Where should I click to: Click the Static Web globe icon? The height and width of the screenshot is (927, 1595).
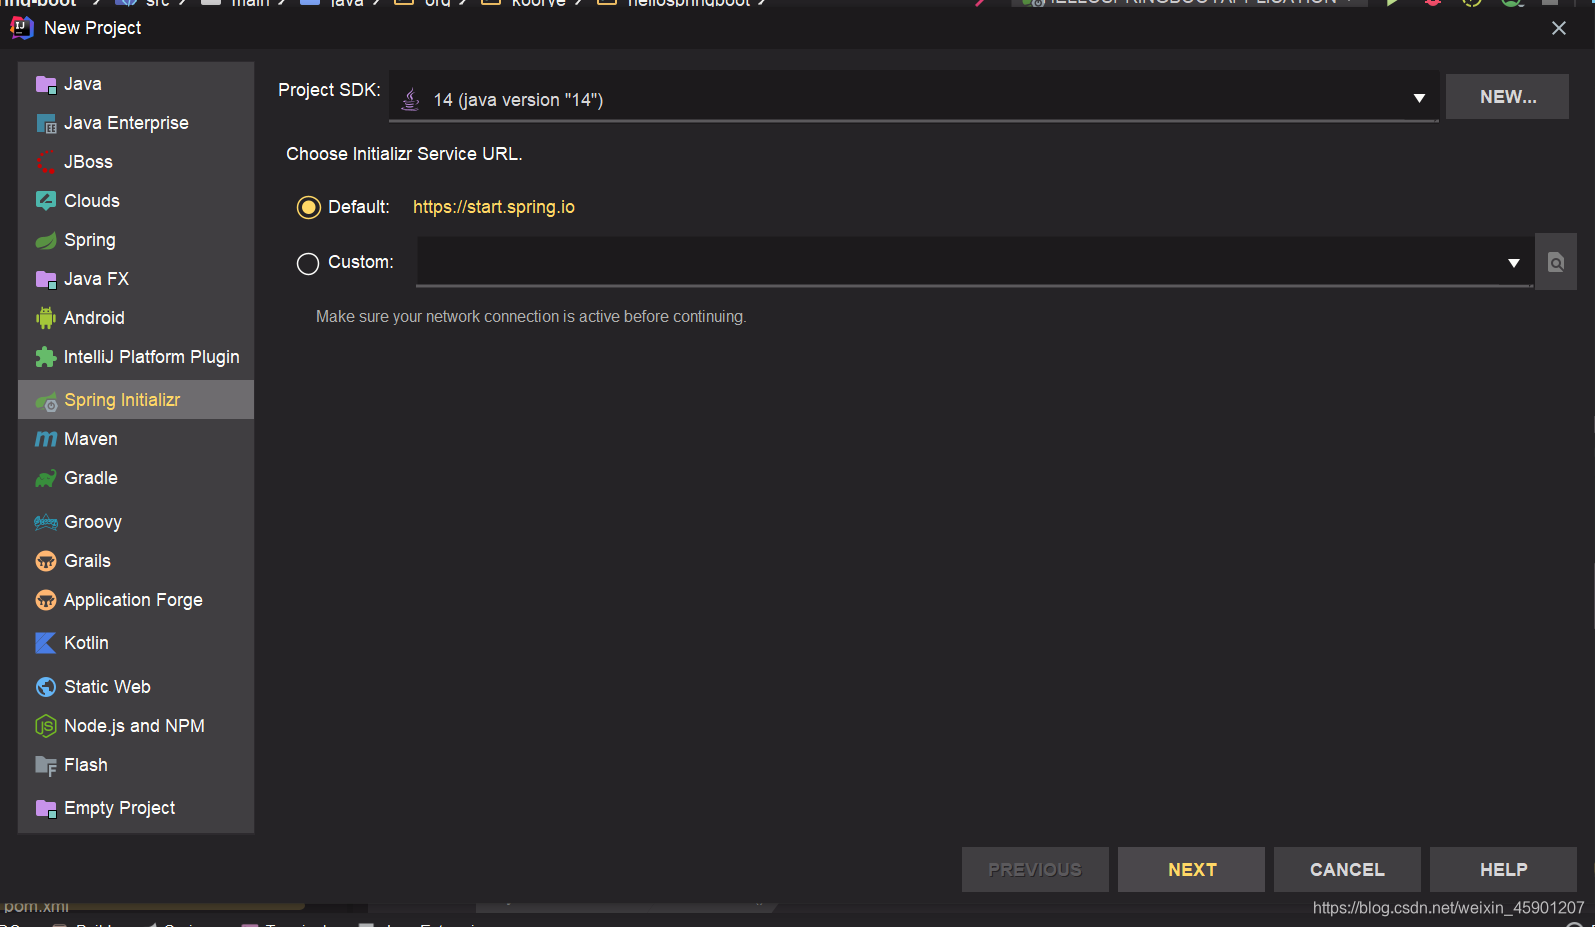[46, 687]
